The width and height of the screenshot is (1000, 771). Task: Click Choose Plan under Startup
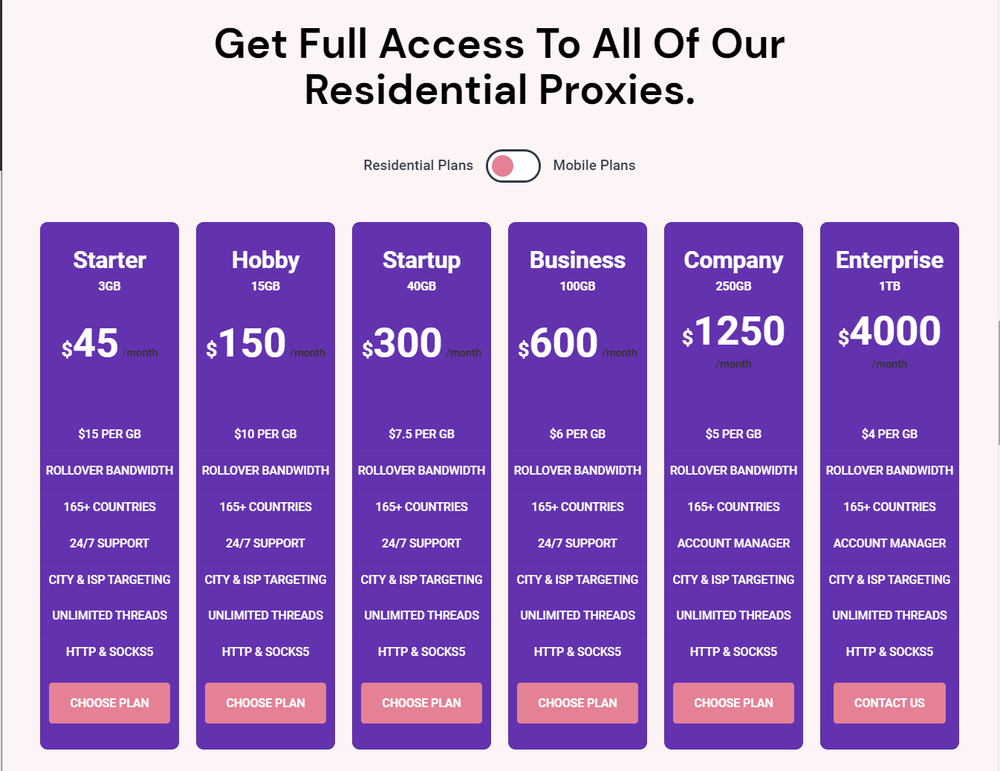422,703
